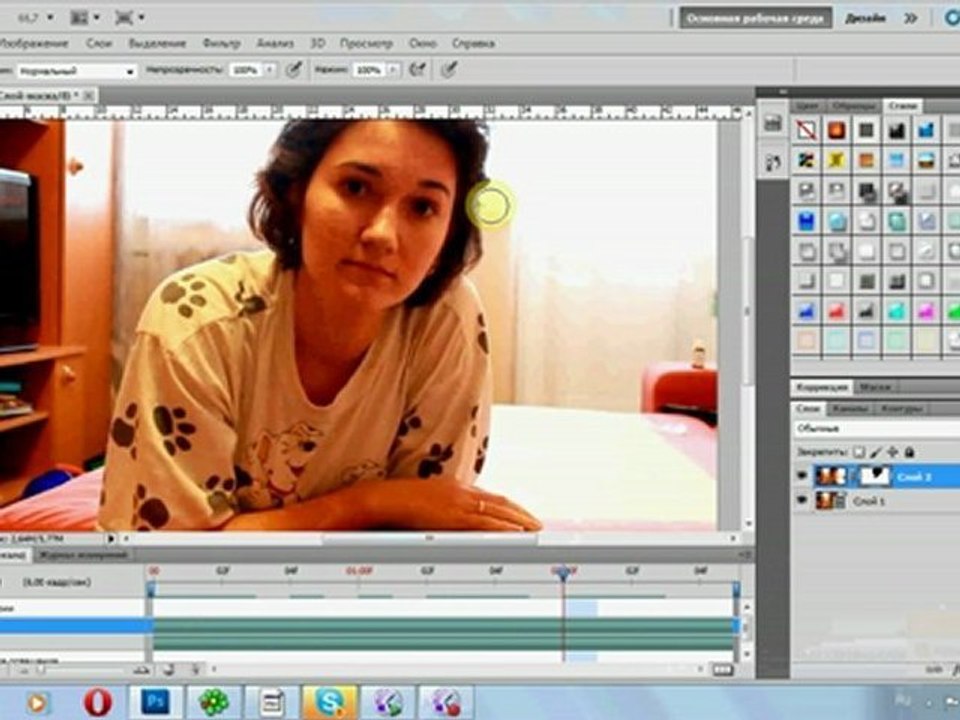
Task: Toggle lock all padlock icon
Action: [910, 452]
